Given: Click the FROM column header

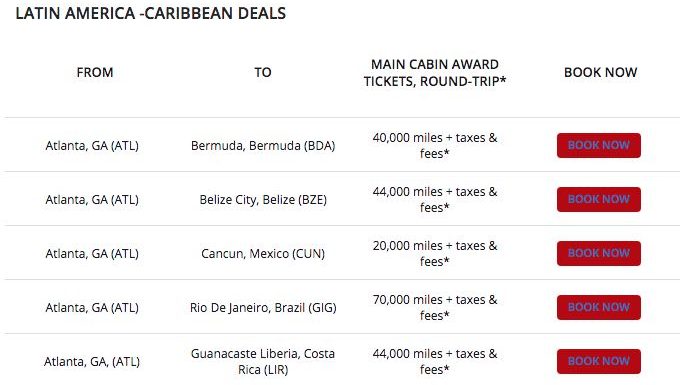Looking at the screenshot, I should click(95, 72).
